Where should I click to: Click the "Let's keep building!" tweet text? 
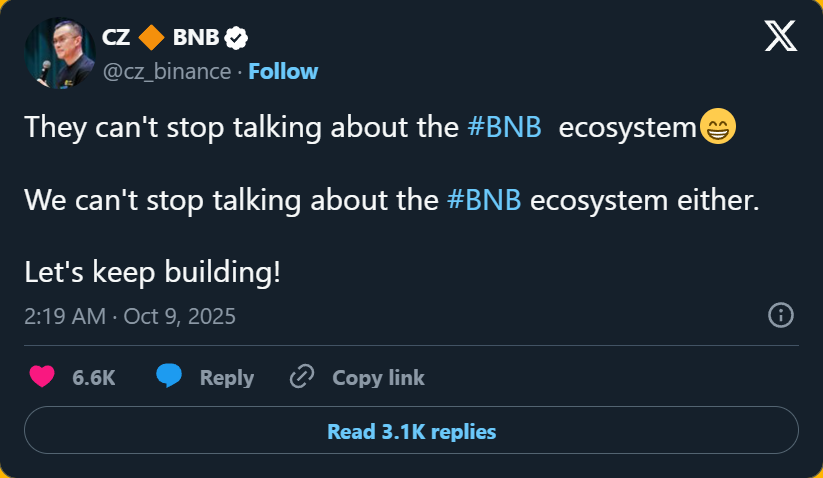[152, 270]
